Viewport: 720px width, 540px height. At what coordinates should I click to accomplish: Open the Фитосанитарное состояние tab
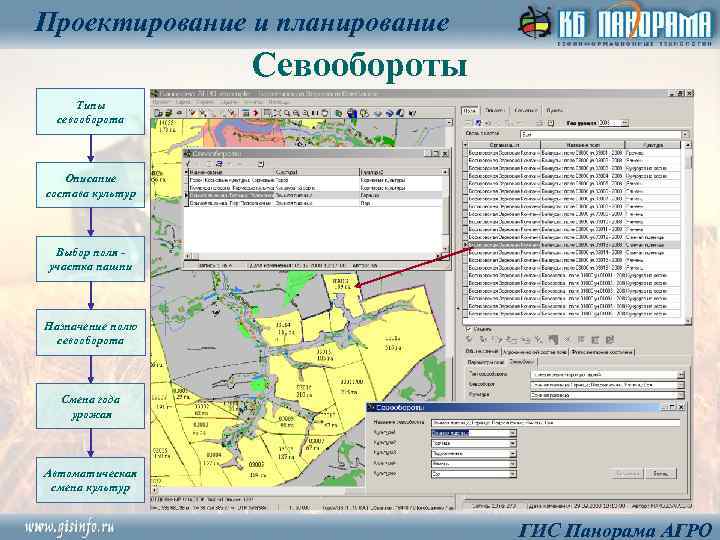[602, 352]
